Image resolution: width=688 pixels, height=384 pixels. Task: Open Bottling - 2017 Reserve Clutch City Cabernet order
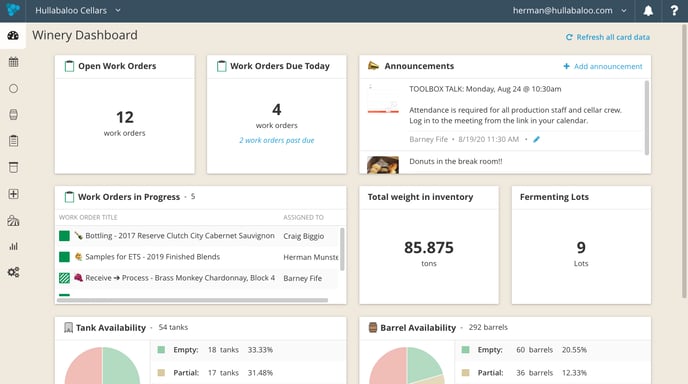[x=180, y=236]
